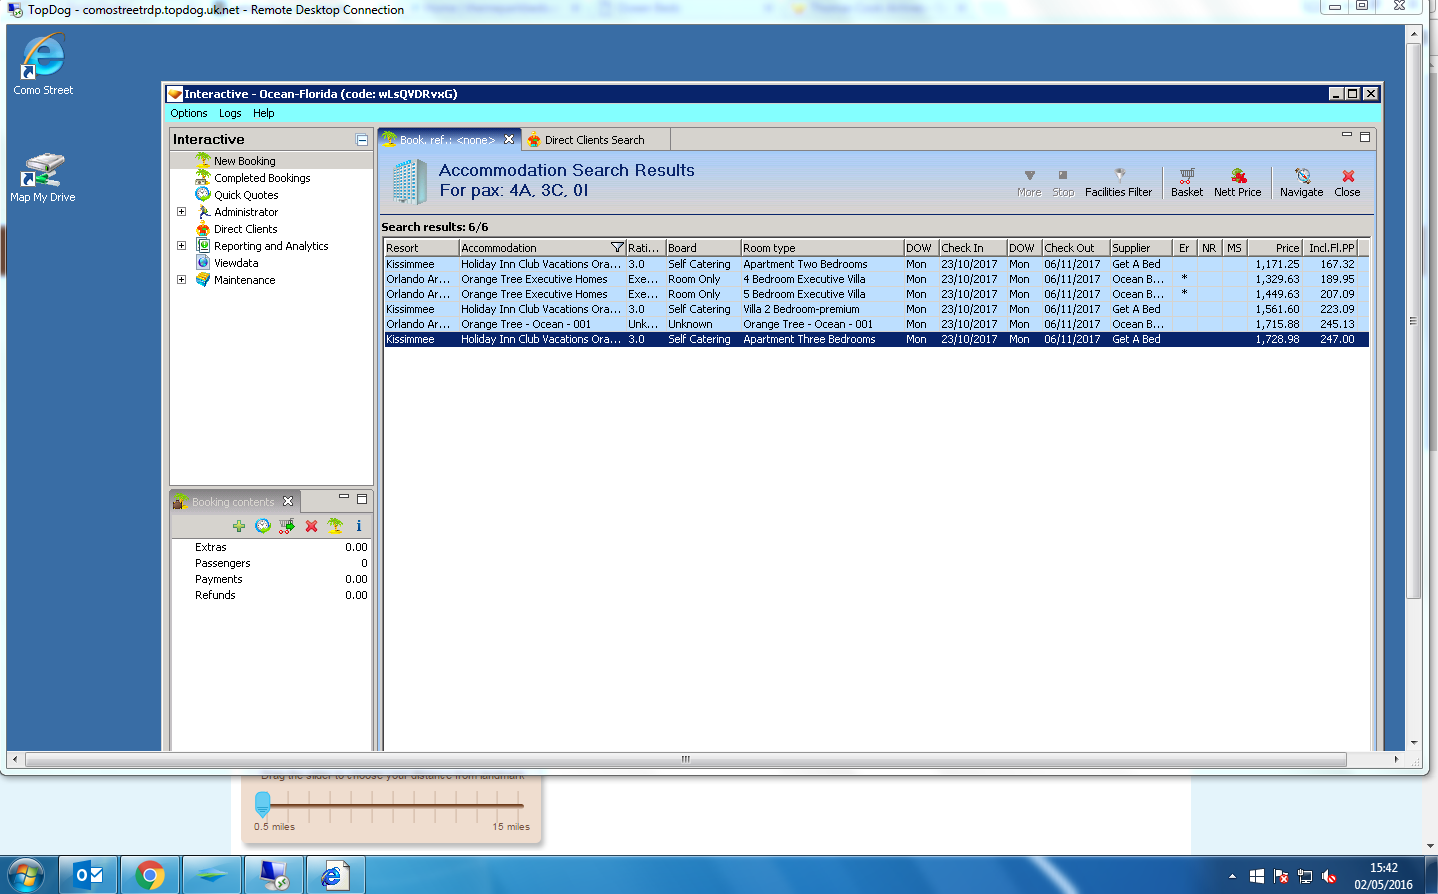The width and height of the screenshot is (1438, 894).
Task: Show info via the blue i icon
Action: click(x=359, y=526)
